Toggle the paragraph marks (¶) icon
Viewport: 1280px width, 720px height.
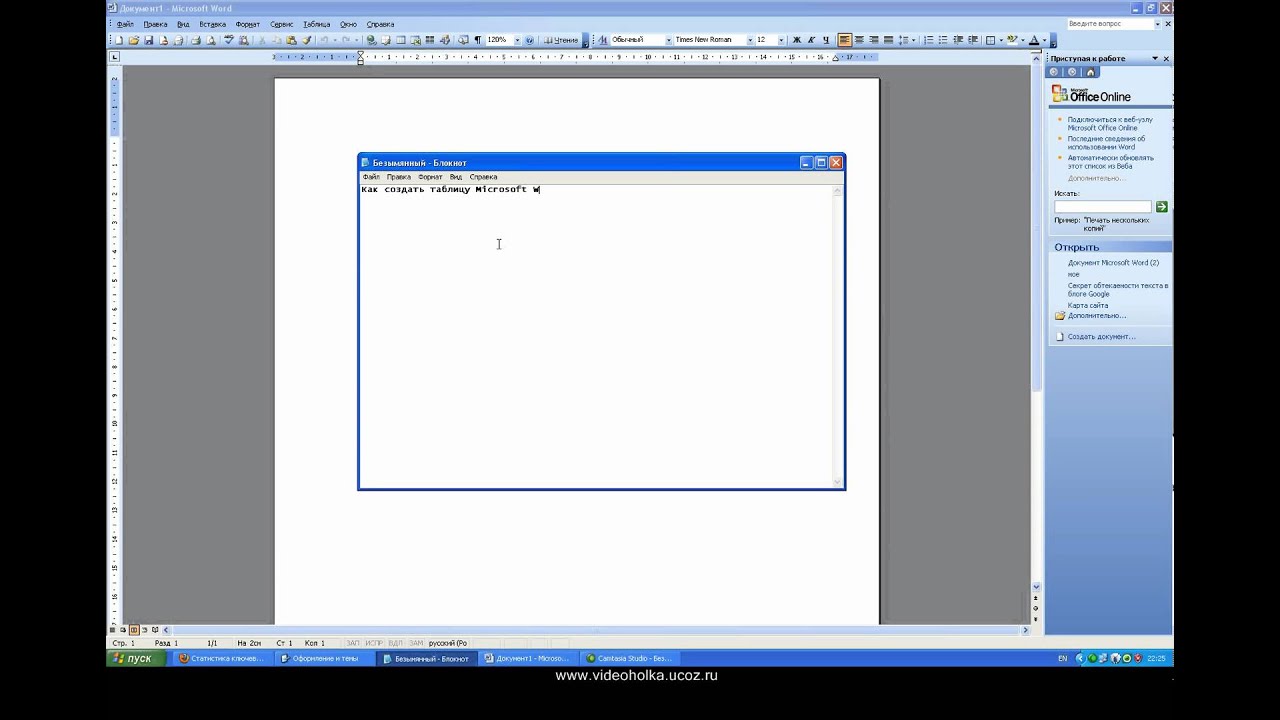[477, 40]
